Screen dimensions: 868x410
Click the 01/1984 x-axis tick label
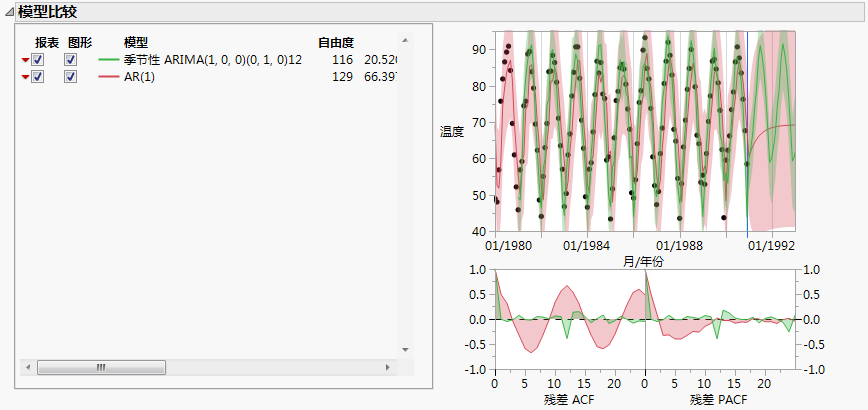(x=588, y=245)
